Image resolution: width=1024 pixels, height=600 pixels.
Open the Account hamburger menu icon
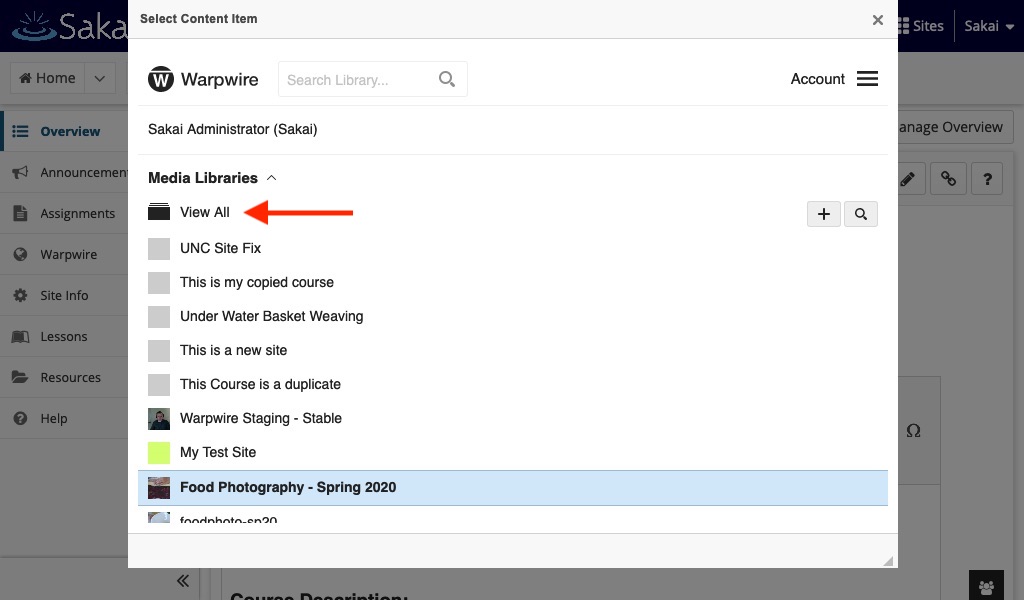click(x=867, y=78)
